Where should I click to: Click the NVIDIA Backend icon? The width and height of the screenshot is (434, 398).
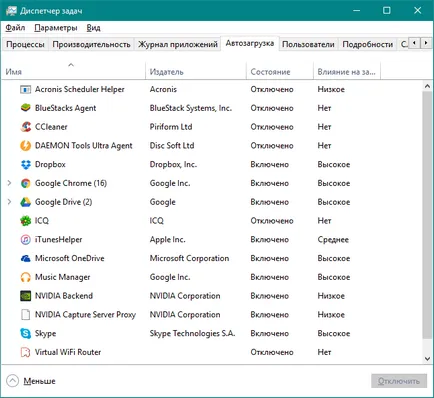tap(25, 296)
